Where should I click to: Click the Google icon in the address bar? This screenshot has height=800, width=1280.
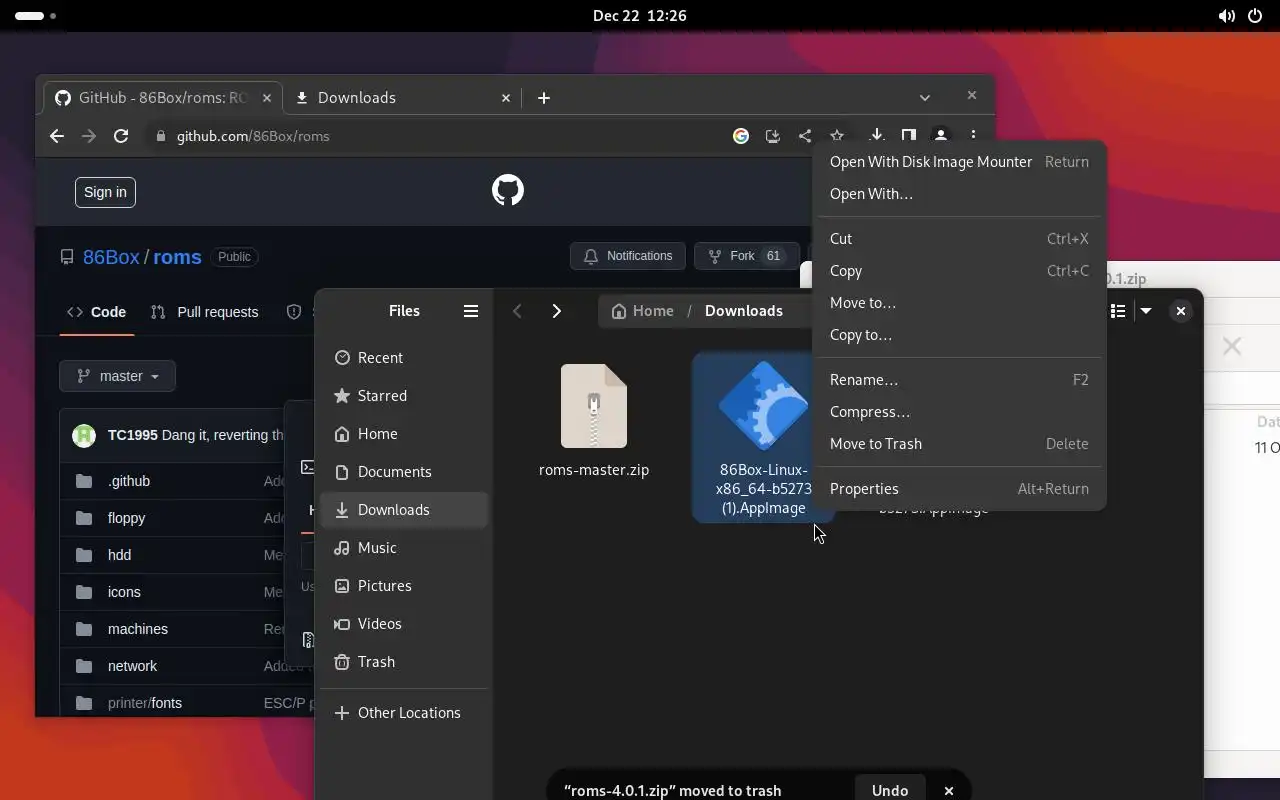click(741, 136)
